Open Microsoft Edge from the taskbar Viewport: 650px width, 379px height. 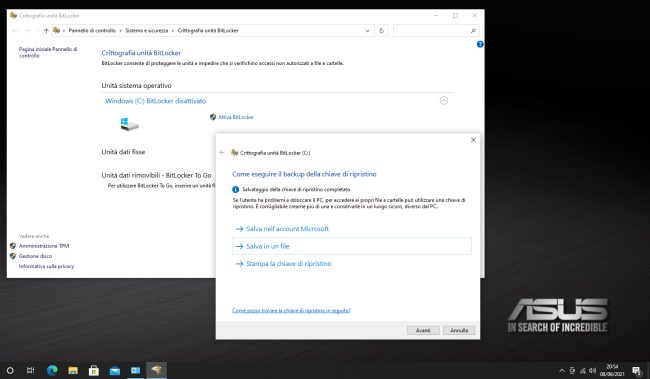click(x=52, y=370)
